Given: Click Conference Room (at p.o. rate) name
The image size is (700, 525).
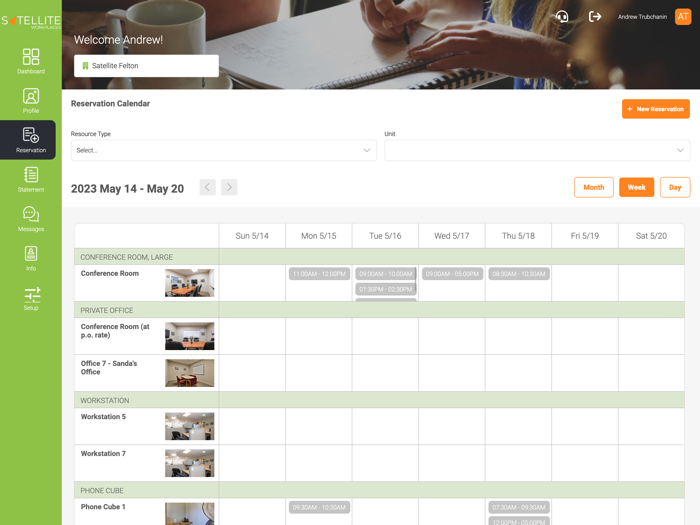Looking at the screenshot, I should click(x=115, y=331).
